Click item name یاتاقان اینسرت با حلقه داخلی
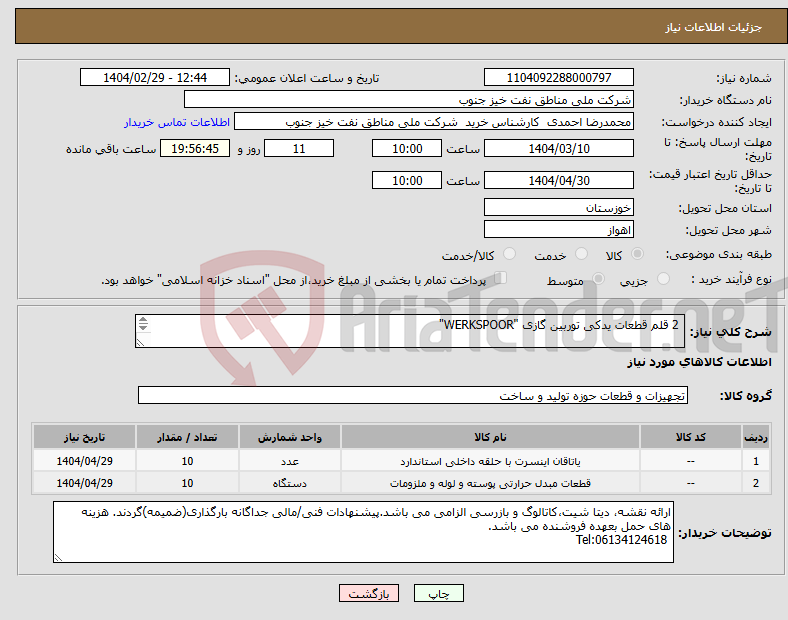Screen dimensions: 788x620 (490, 461)
